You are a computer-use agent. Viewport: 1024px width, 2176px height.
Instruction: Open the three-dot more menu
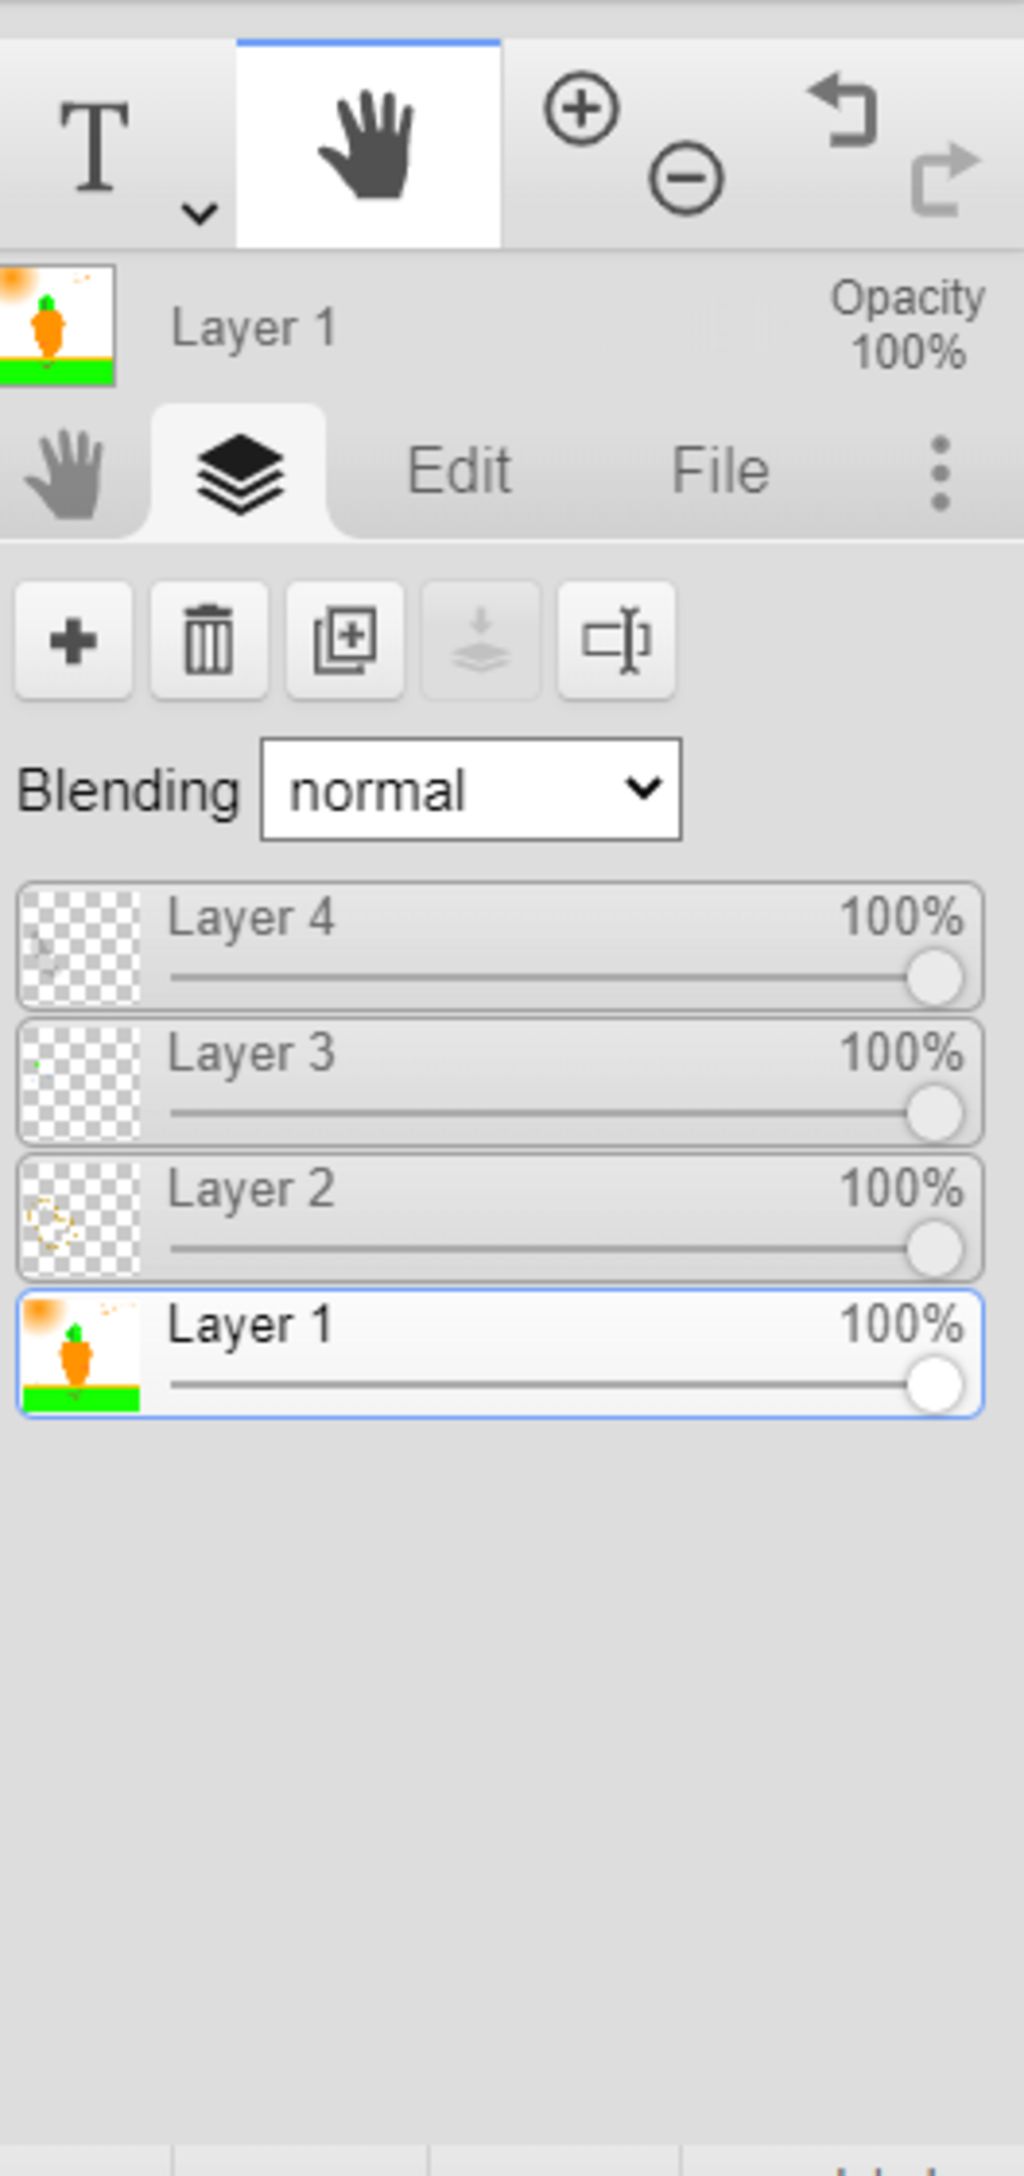940,473
